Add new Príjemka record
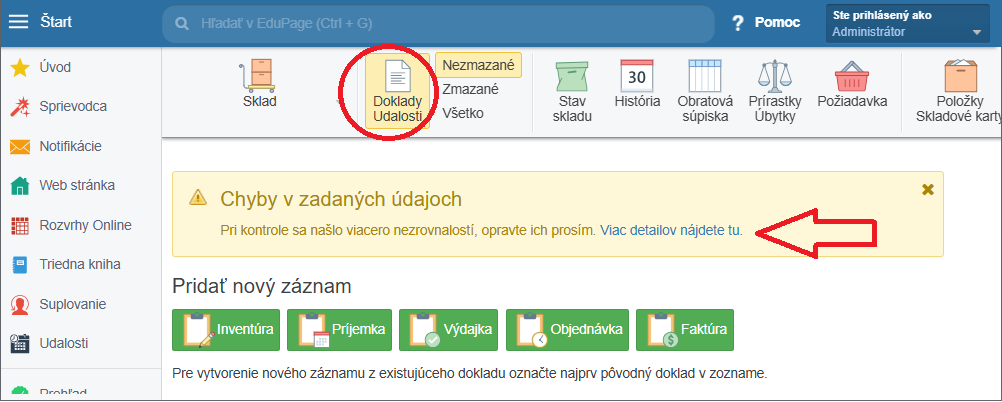1002x402 pixels. pyautogui.click(x=339, y=330)
